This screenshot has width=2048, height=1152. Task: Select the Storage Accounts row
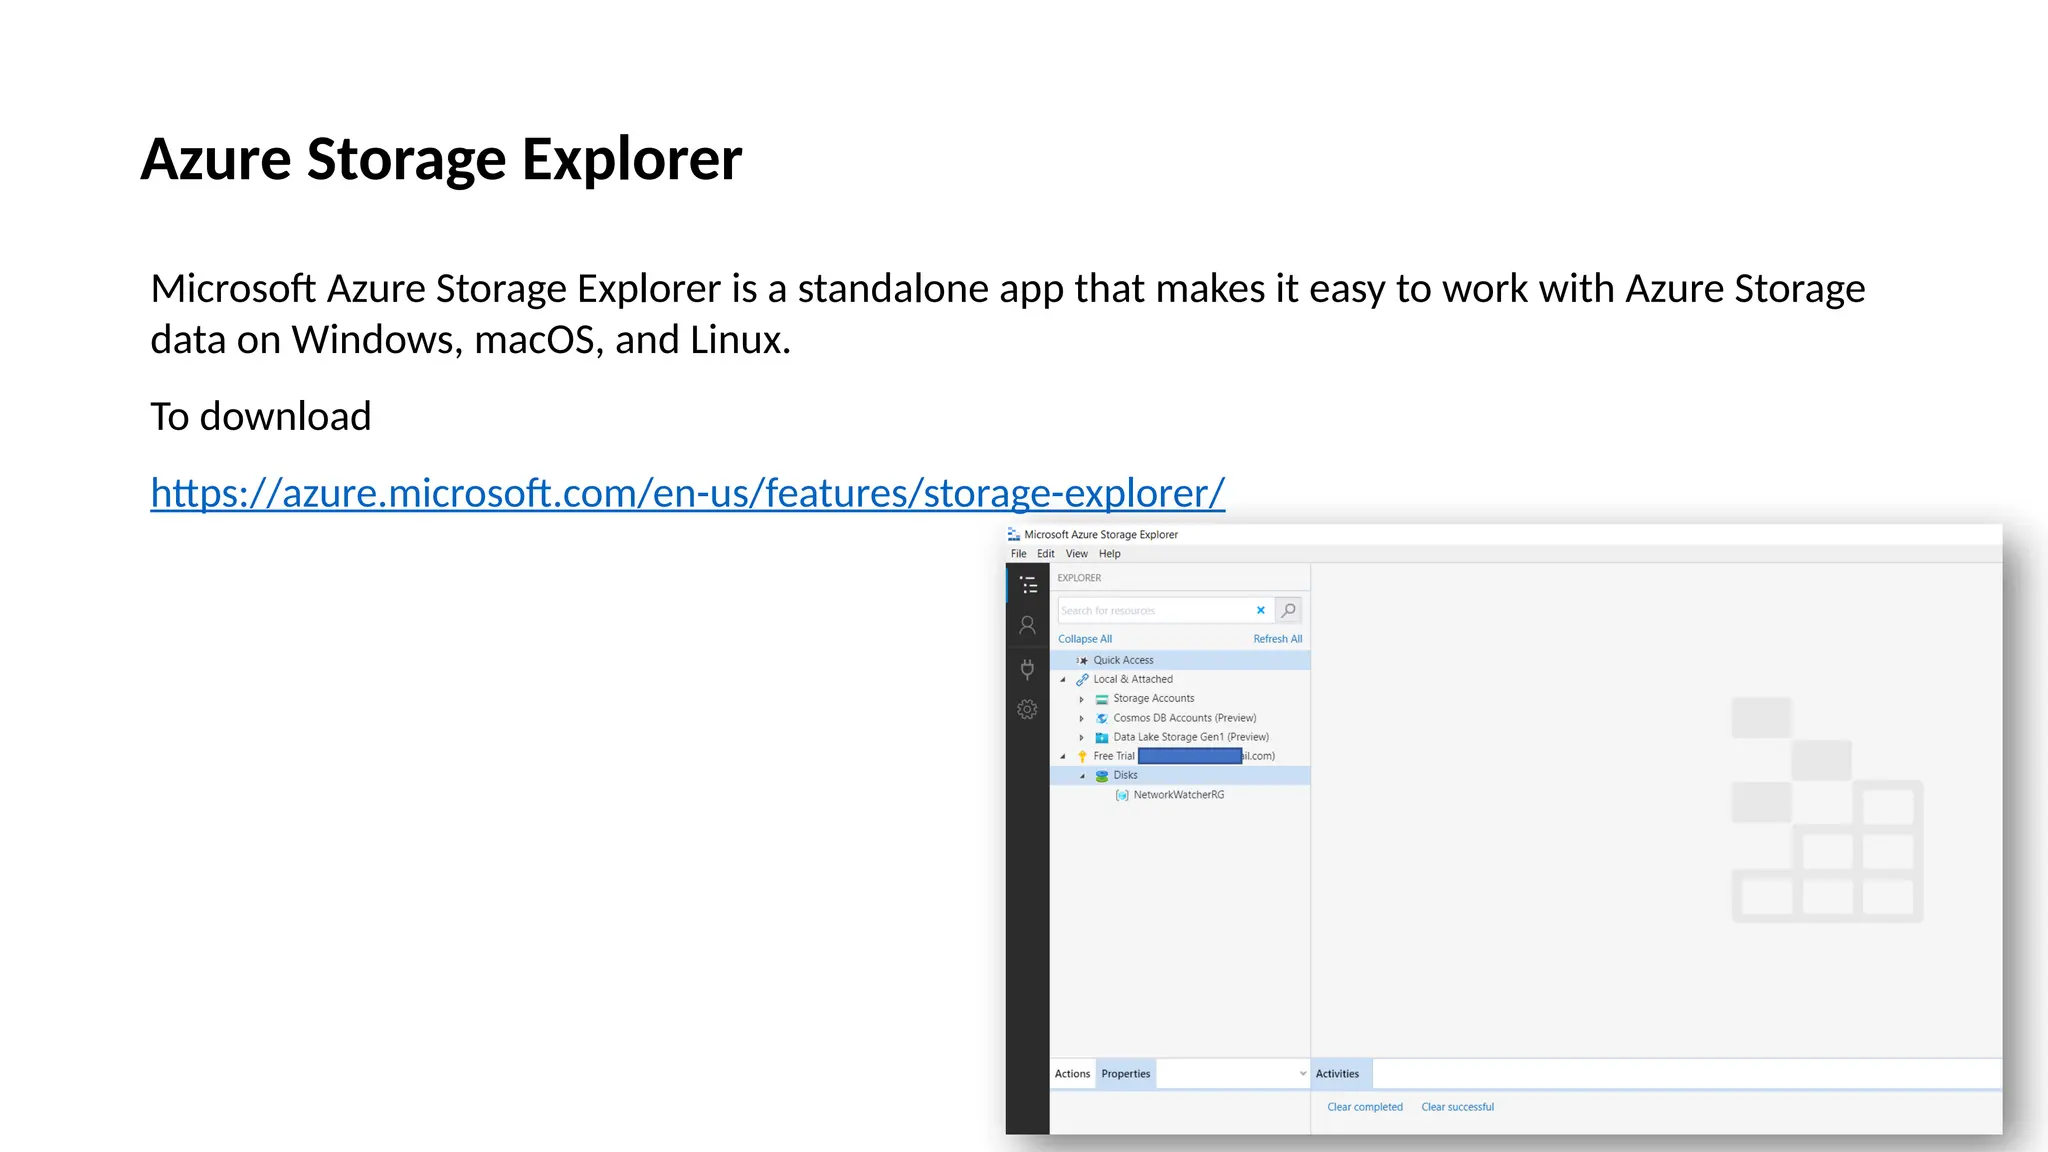1180,699
